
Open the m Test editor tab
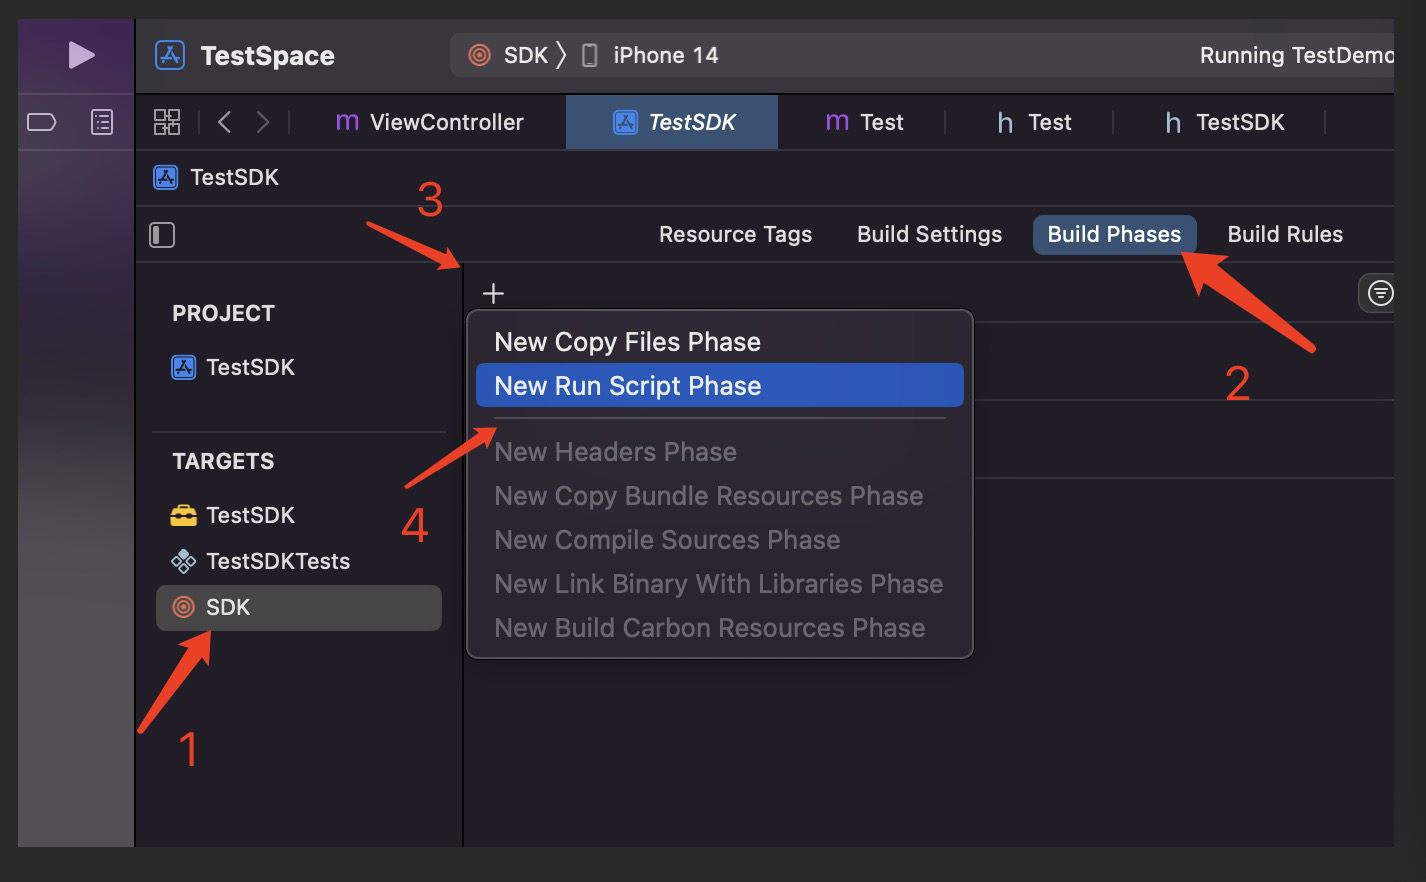click(x=865, y=122)
